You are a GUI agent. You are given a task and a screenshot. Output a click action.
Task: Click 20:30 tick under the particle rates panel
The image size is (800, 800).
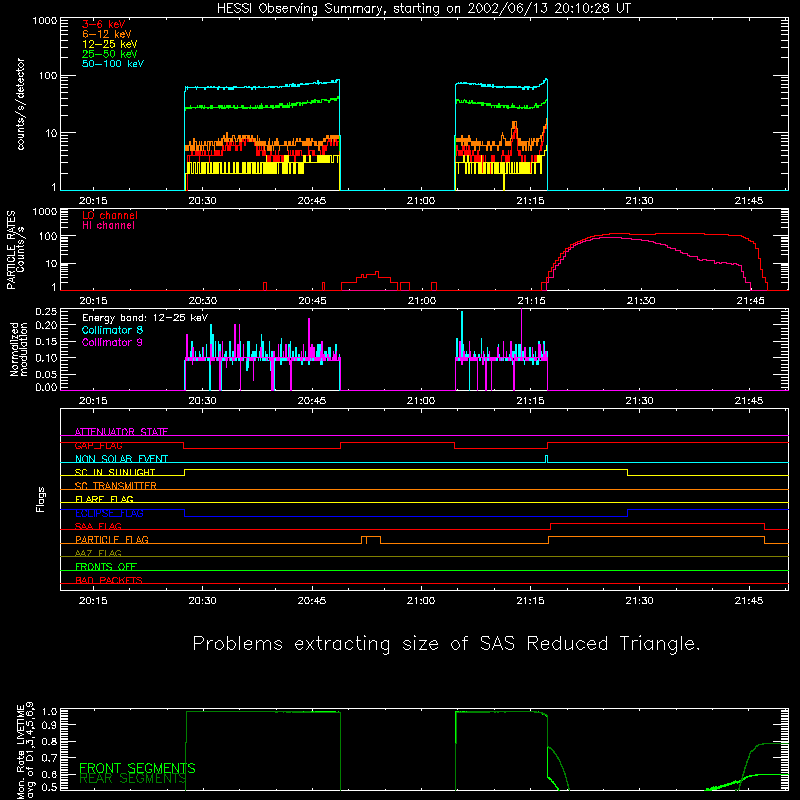pyautogui.click(x=203, y=301)
